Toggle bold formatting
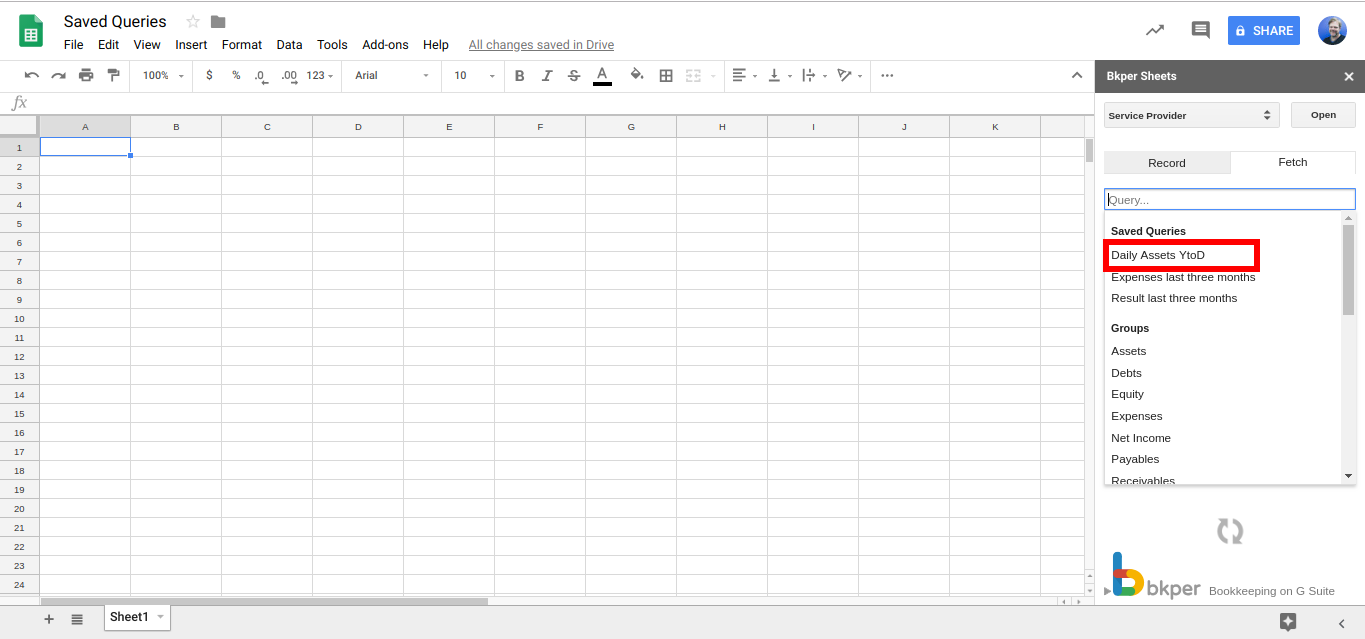Image resolution: width=1365 pixels, height=639 pixels. [519, 75]
